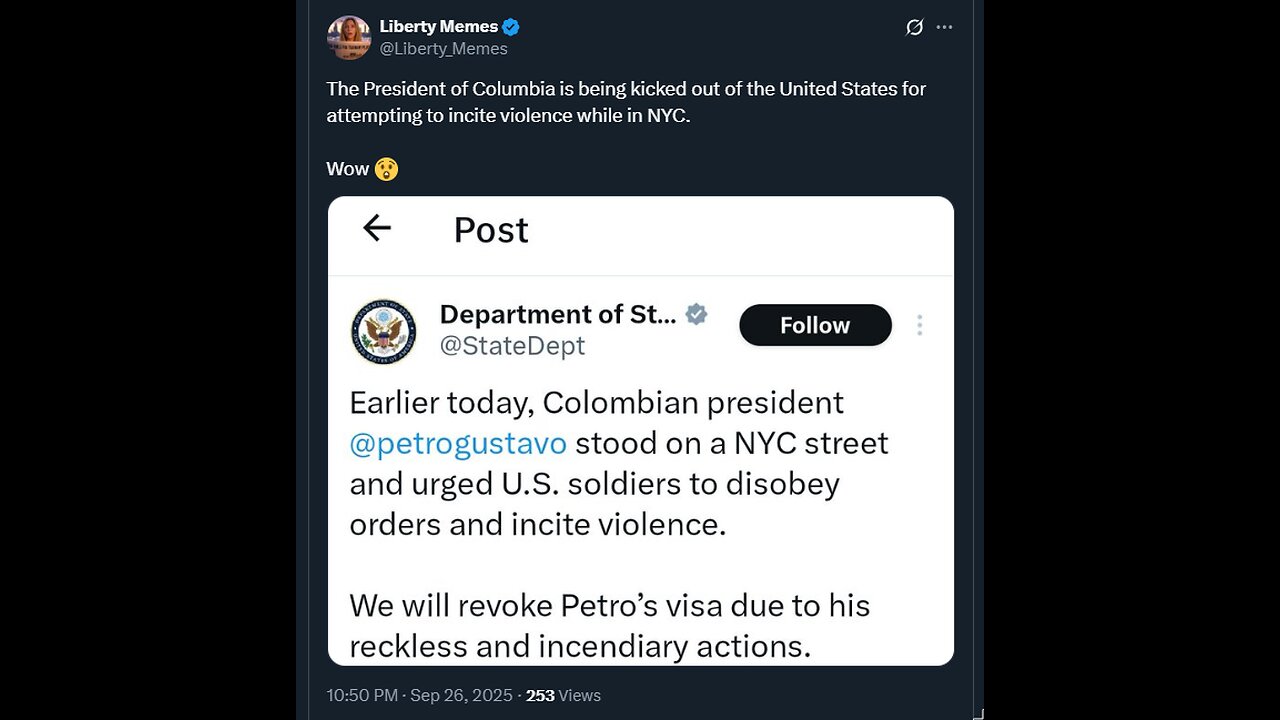This screenshot has width=1280, height=720.
Task: Click the Liberty Memes display name
Action: pos(438,27)
